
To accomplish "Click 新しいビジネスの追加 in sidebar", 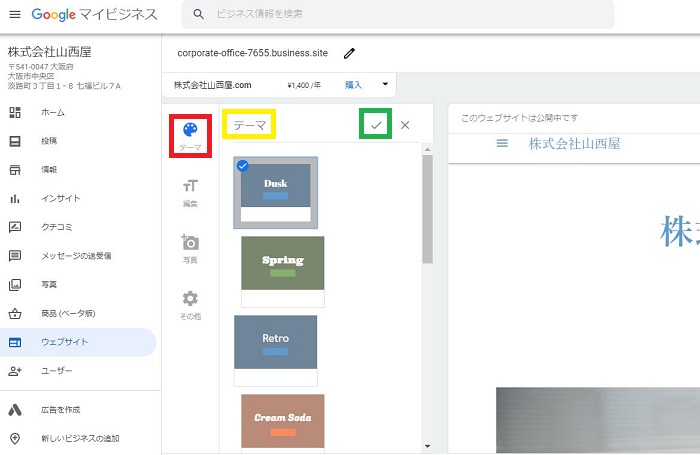I will coord(78,438).
